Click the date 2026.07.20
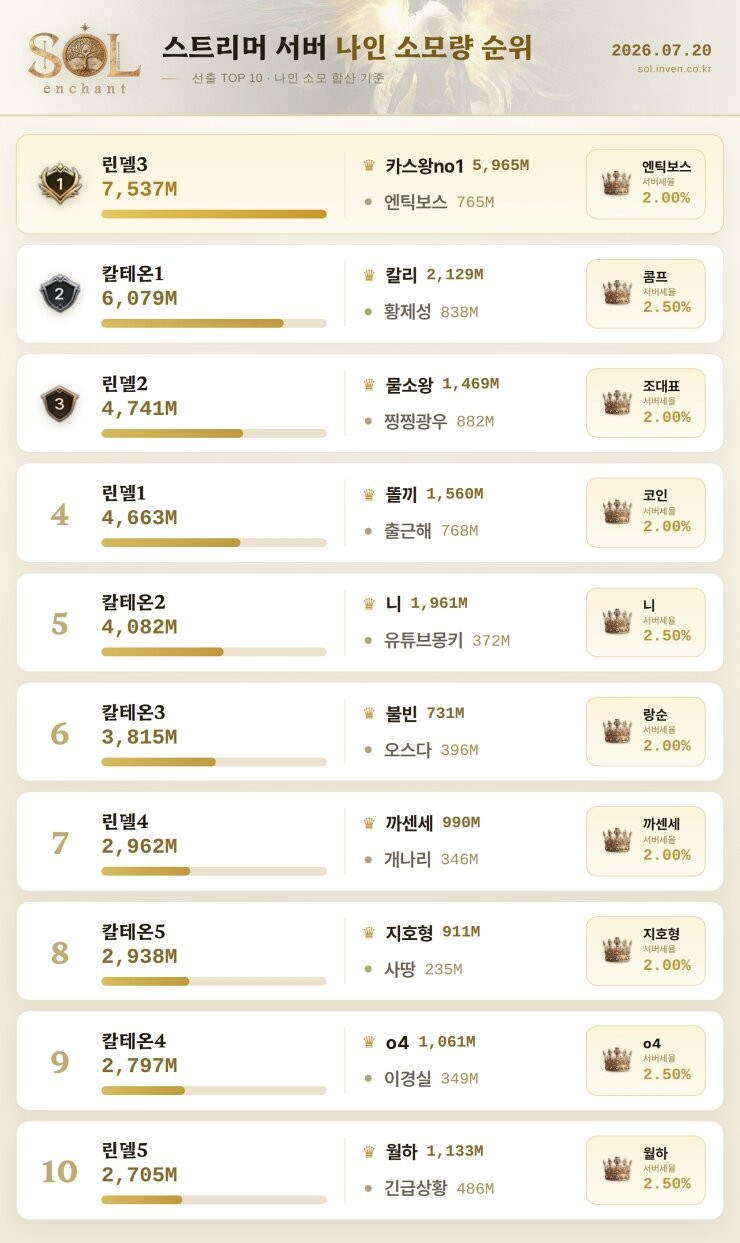 661,50
